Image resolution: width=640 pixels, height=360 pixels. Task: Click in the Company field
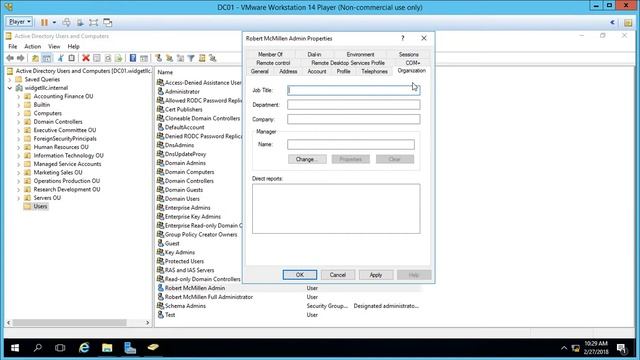pyautogui.click(x=353, y=119)
